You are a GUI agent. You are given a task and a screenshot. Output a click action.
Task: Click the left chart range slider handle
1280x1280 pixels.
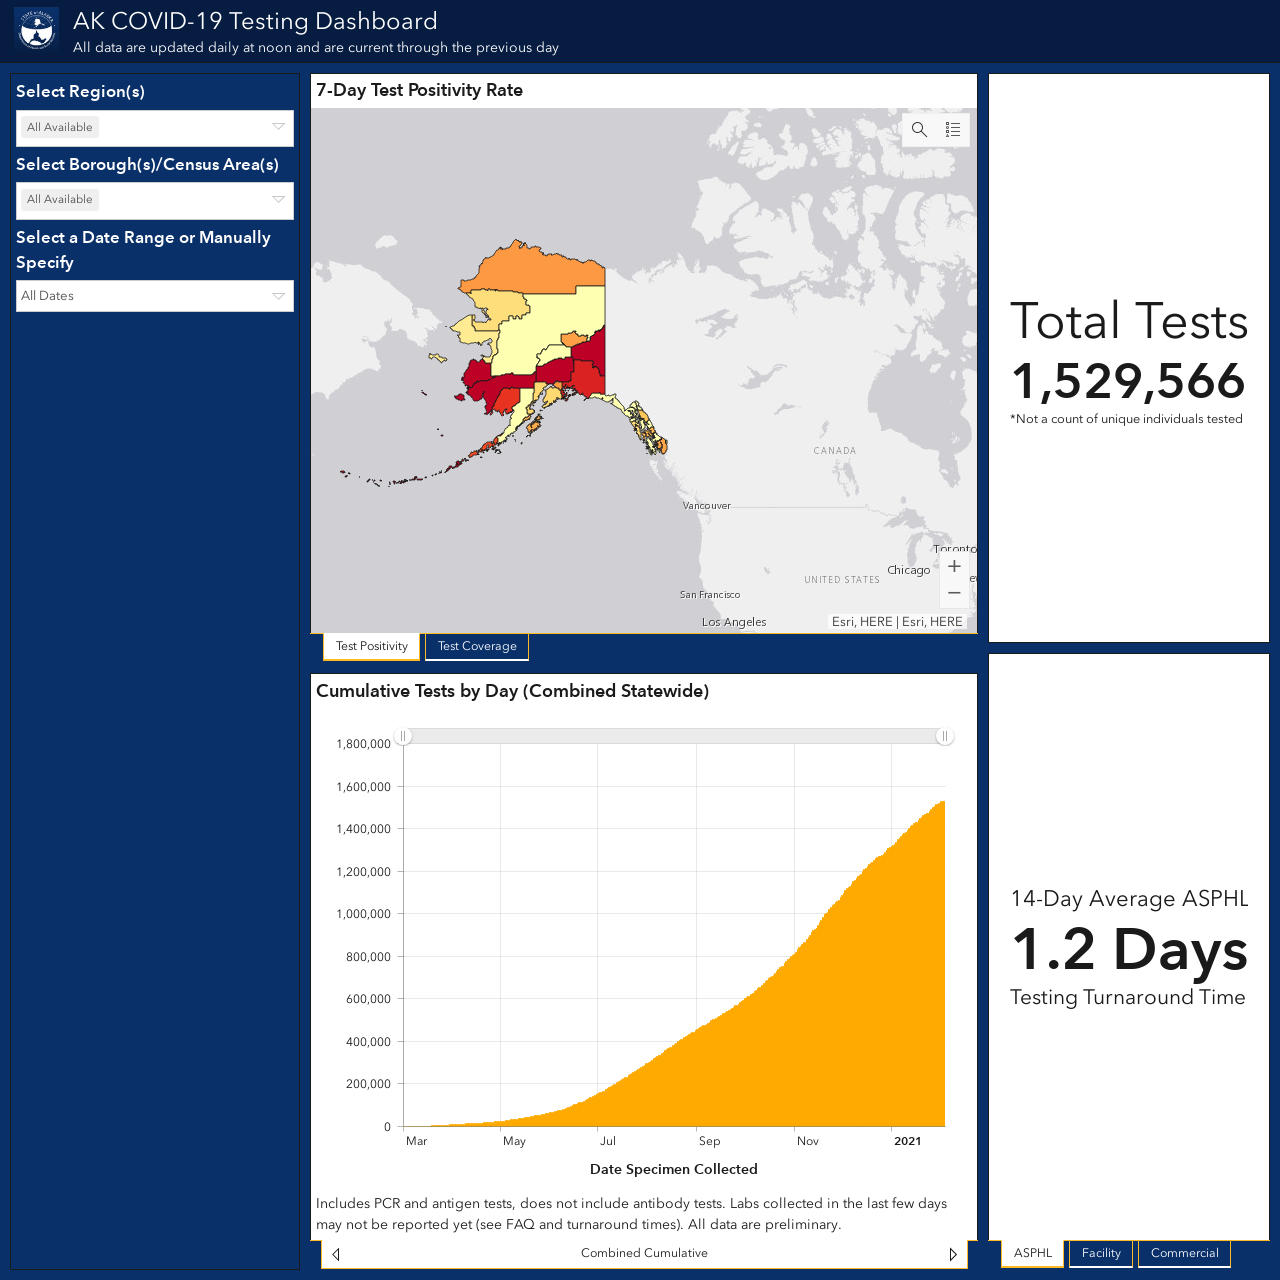tap(403, 736)
